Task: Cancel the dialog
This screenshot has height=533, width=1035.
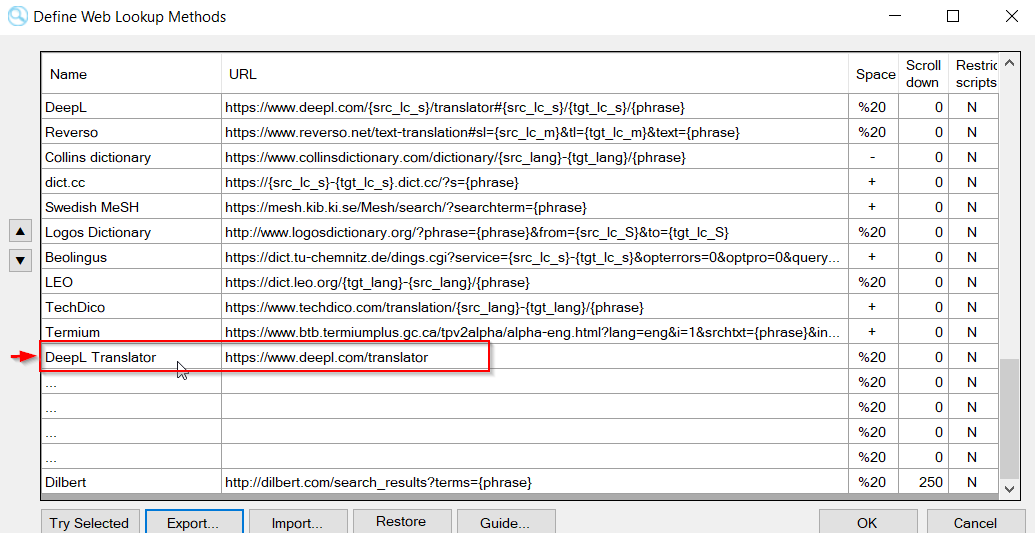Action: click(x=975, y=523)
